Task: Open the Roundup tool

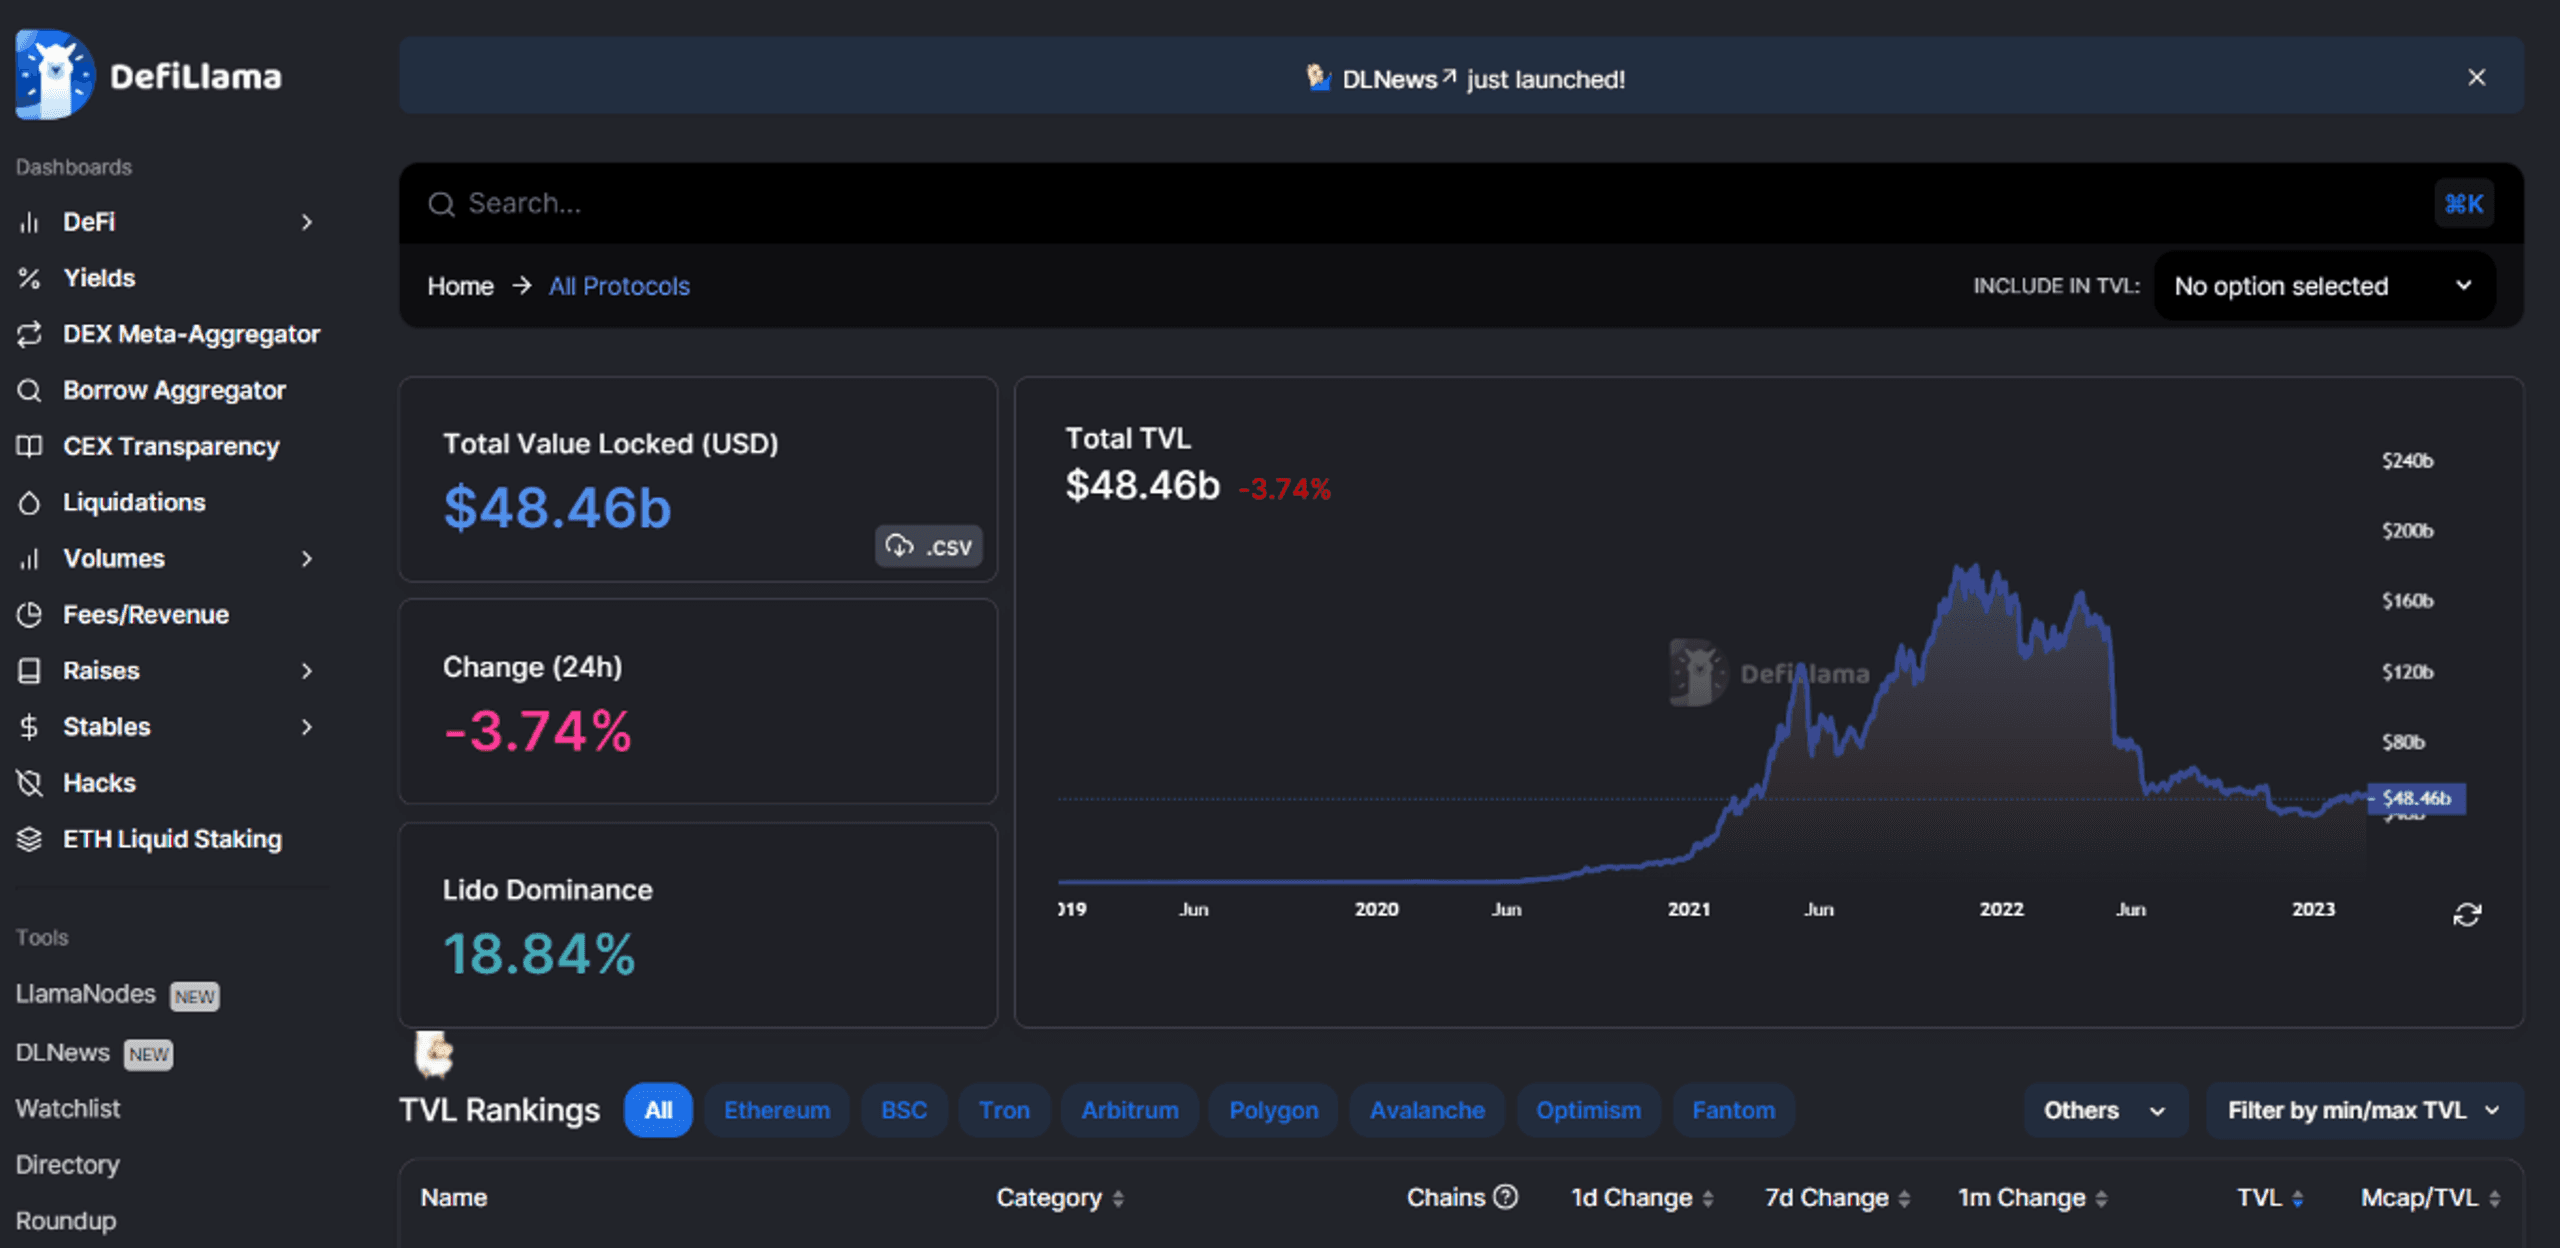Action: (66, 1221)
